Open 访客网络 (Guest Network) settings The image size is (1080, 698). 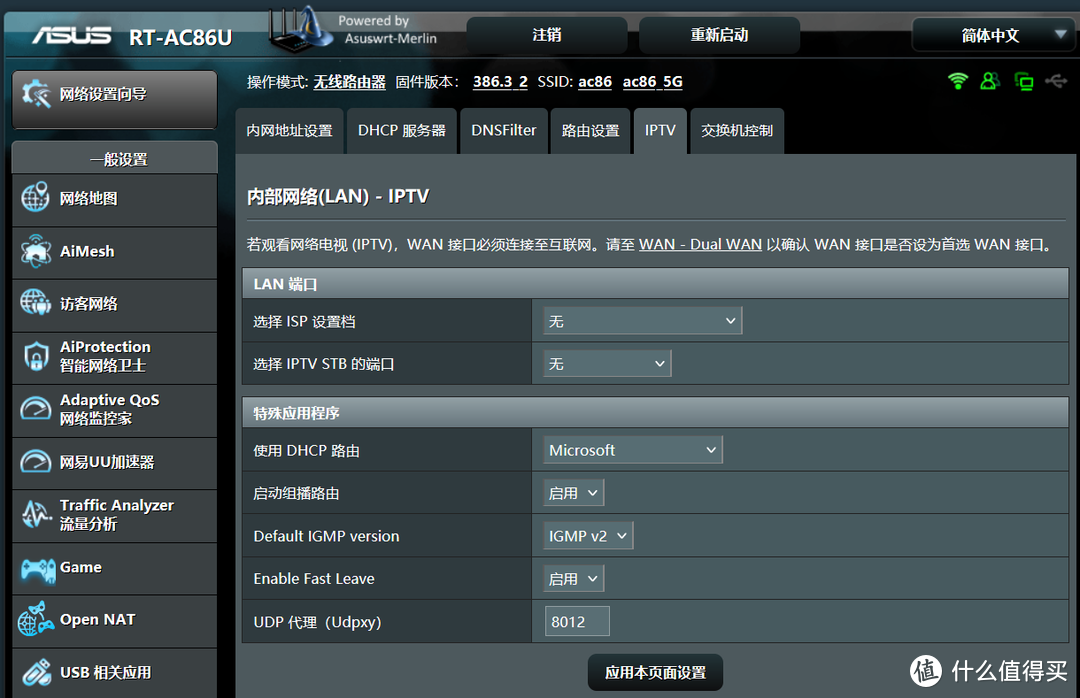(88, 305)
